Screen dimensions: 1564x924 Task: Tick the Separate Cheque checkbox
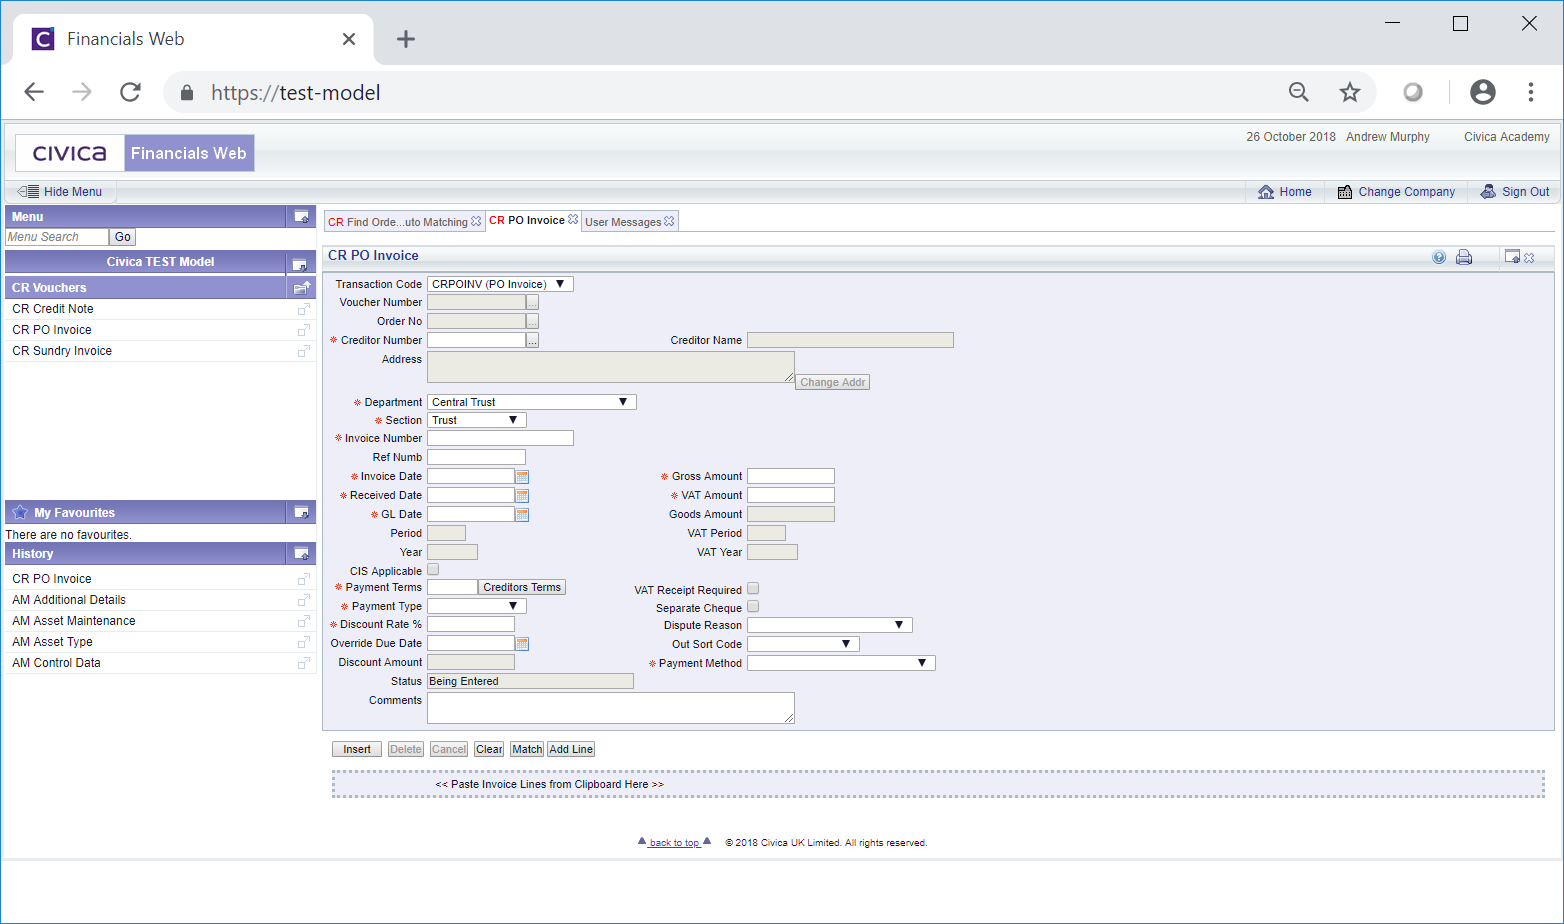(x=753, y=607)
